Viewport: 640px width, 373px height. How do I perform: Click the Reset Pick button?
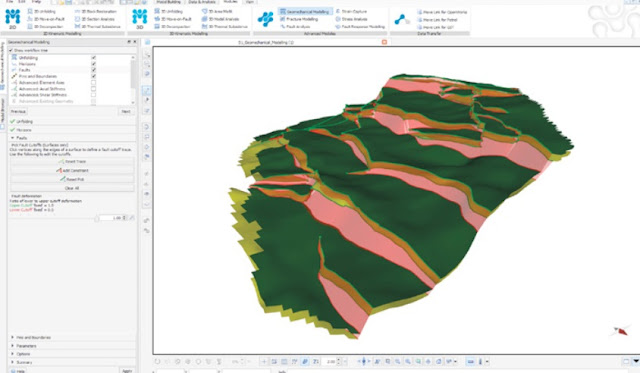click(72, 179)
